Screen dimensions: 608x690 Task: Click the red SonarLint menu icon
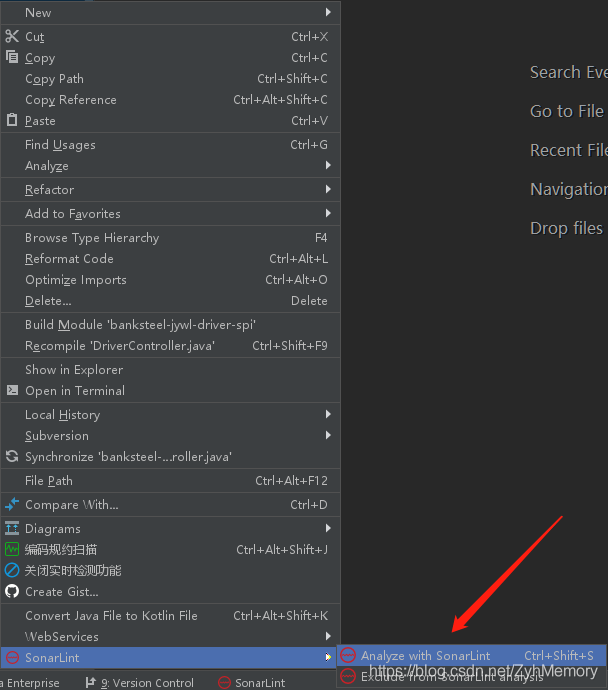pyautogui.click(x=12, y=657)
